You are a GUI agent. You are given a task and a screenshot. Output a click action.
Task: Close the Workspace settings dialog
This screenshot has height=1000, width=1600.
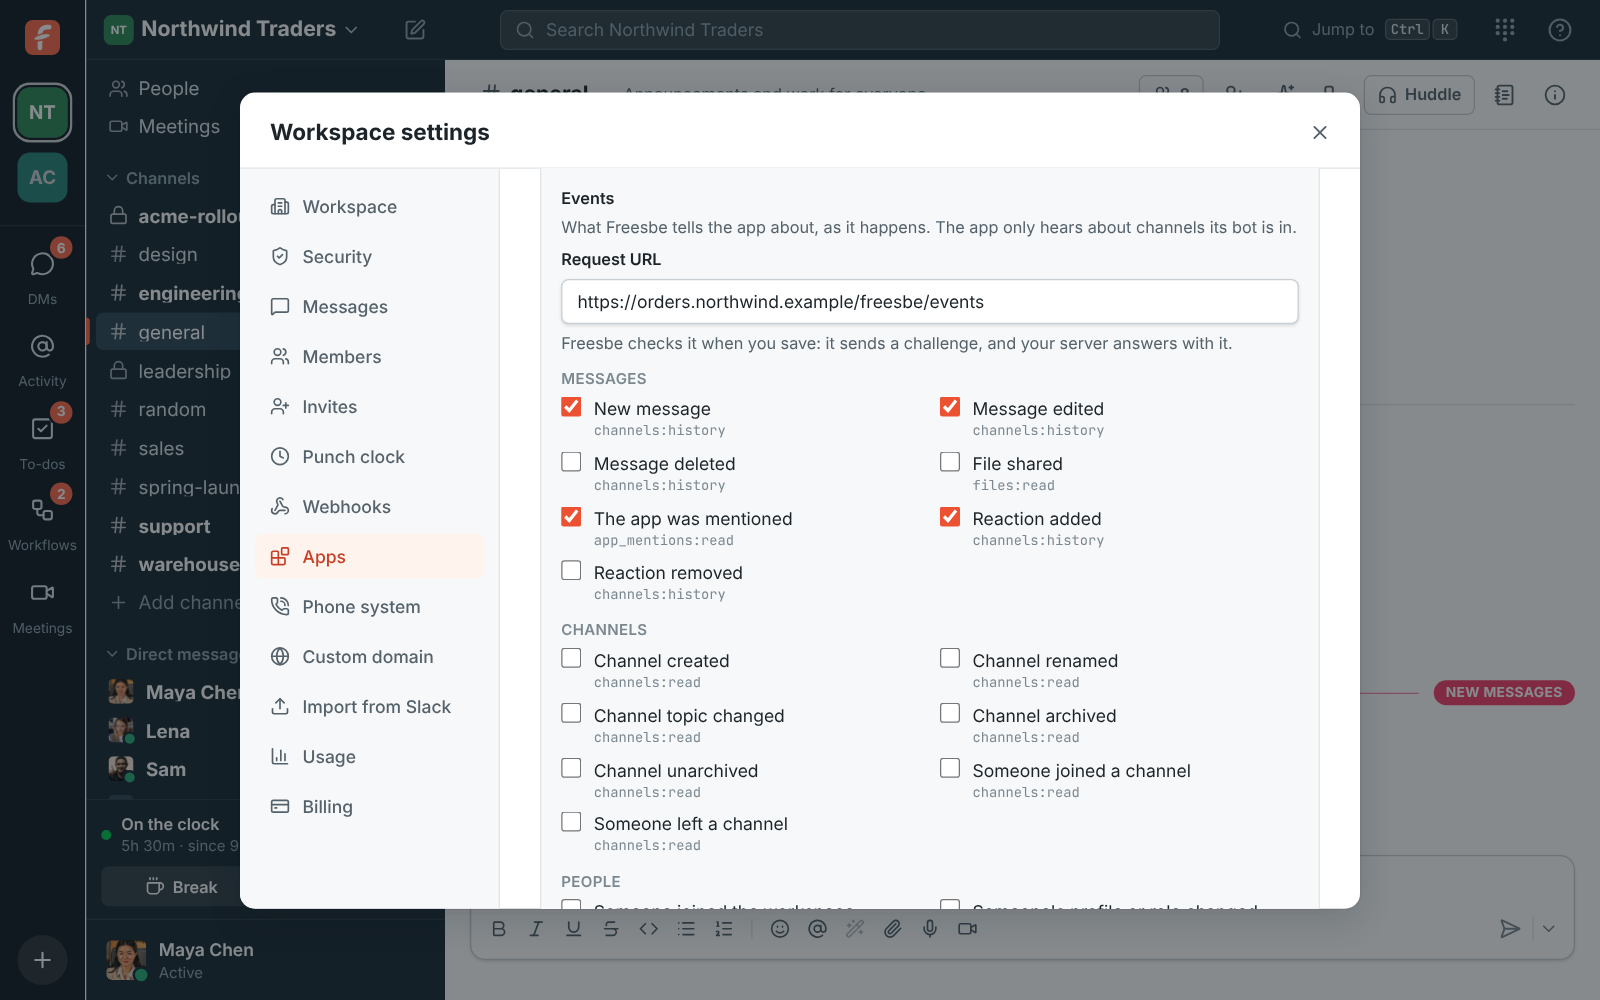(x=1320, y=132)
